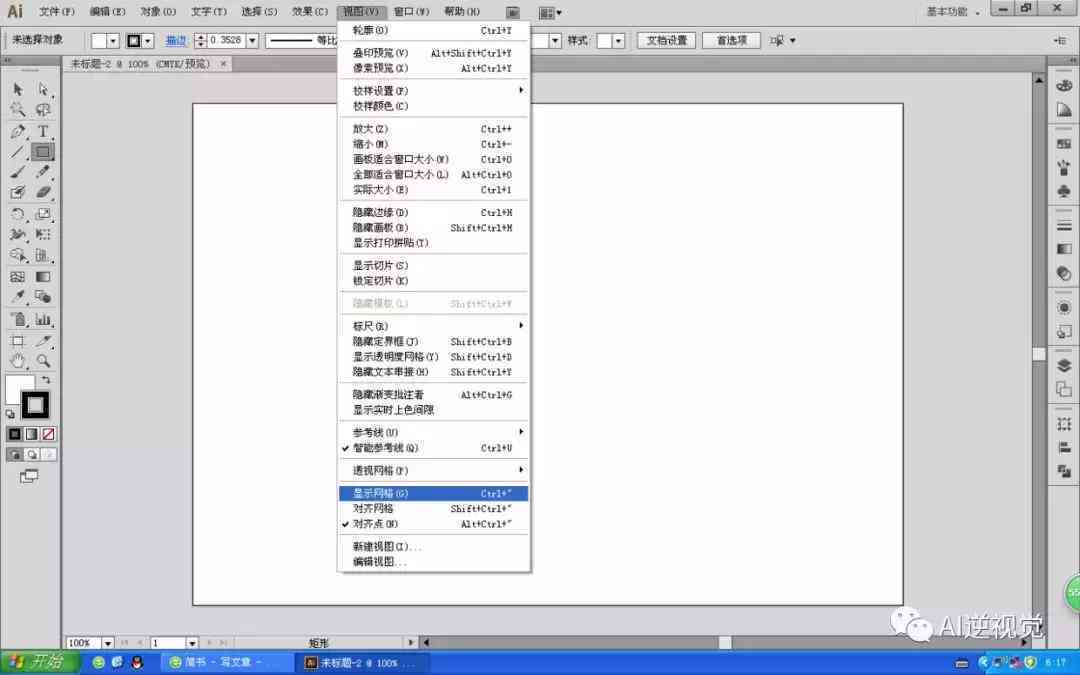Expand the 参考线(U) guides submenu
The image size is (1080, 675).
coord(433,433)
